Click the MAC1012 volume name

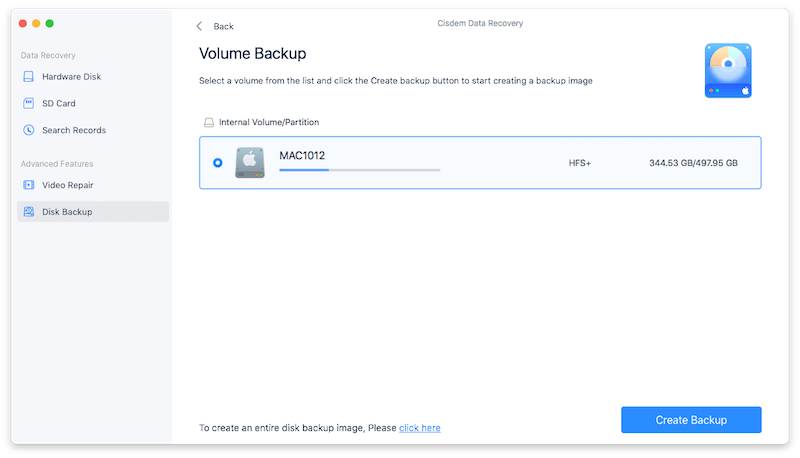click(302, 156)
